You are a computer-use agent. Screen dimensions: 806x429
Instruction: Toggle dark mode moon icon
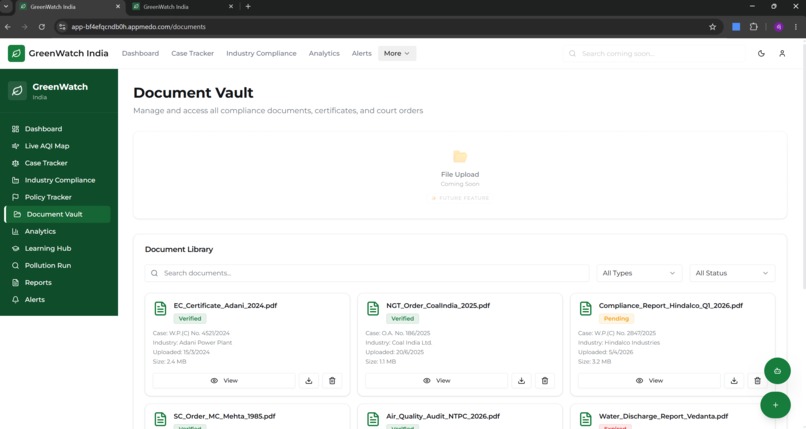tap(761, 53)
